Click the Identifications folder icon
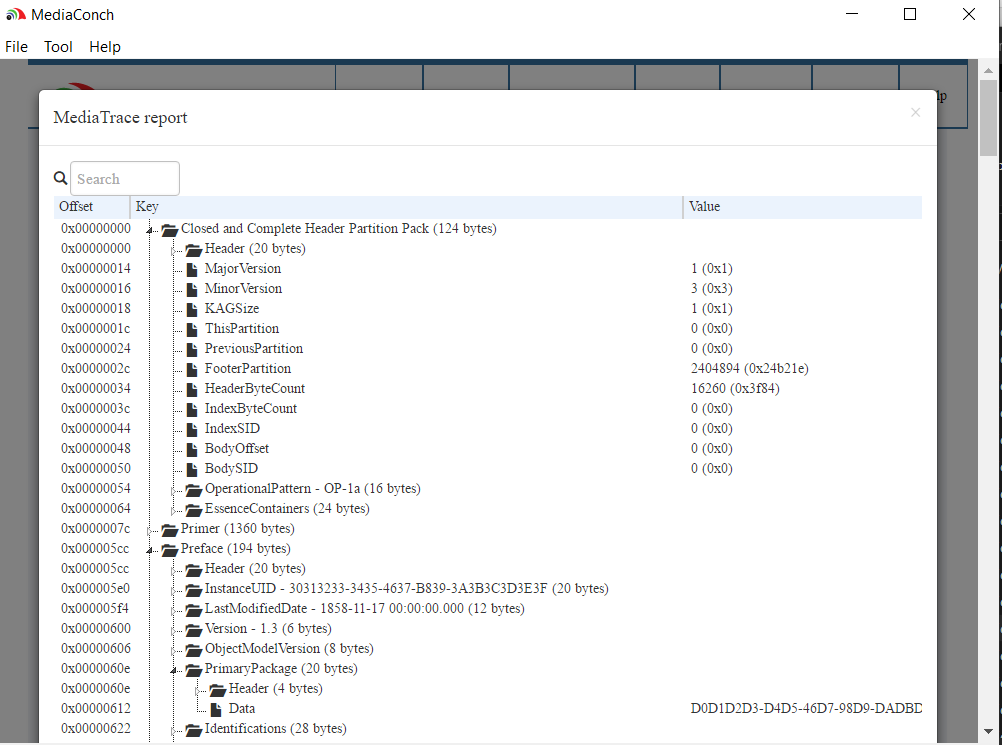The height and width of the screenshot is (745, 1002). [194, 730]
